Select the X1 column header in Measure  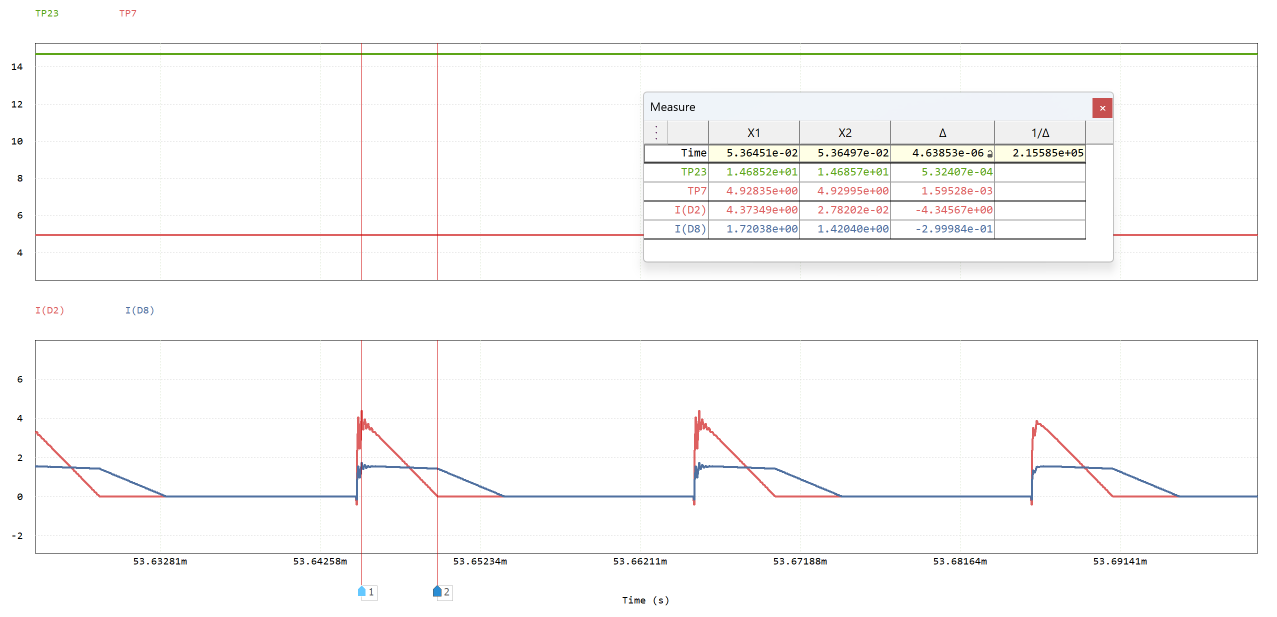(753, 131)
